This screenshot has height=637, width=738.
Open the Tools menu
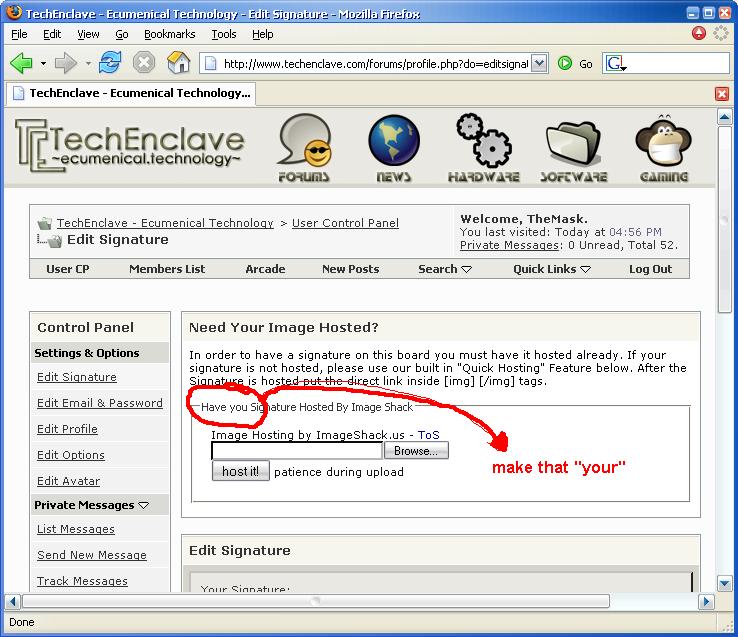click(224, 34)
